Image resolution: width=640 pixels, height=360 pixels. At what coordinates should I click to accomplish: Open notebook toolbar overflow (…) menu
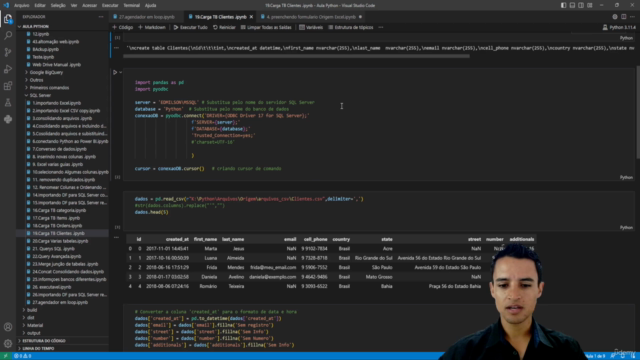(381, 27)
